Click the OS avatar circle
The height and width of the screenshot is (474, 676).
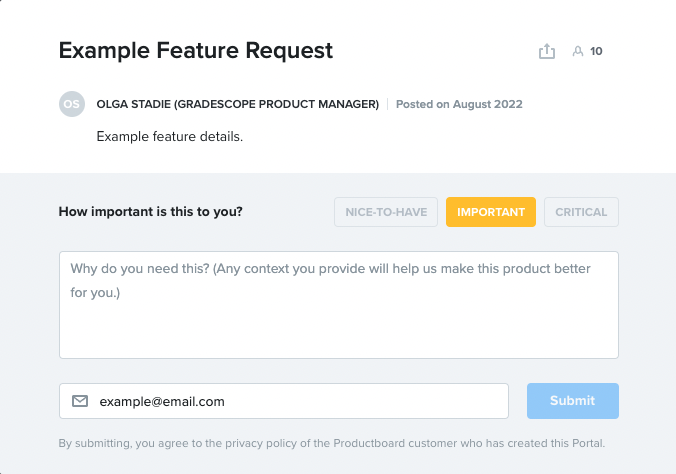pyautogui.click(x=72, y=104)
